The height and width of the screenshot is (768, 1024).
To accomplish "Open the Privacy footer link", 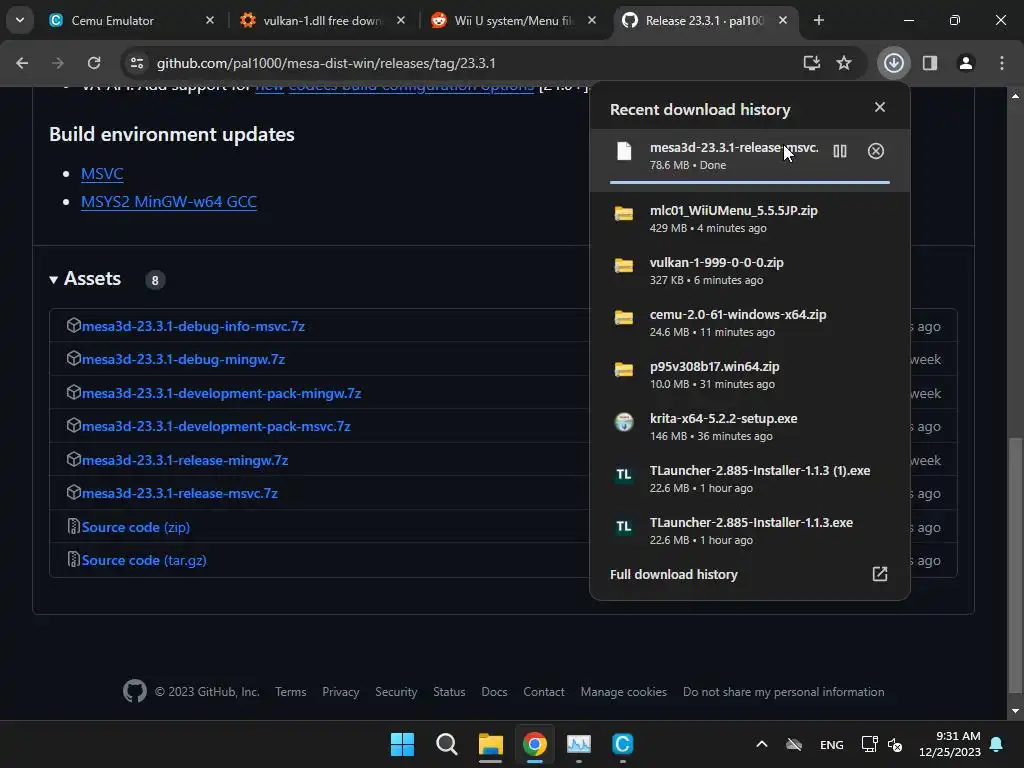I will pos(341,692).
